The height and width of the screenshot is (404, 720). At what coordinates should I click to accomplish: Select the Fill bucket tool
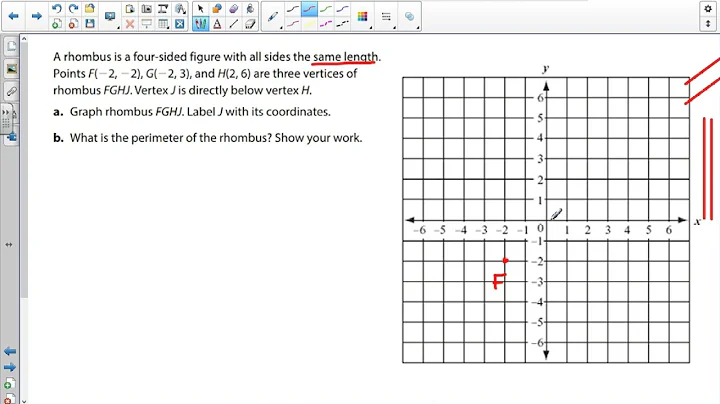click(250, 9)
